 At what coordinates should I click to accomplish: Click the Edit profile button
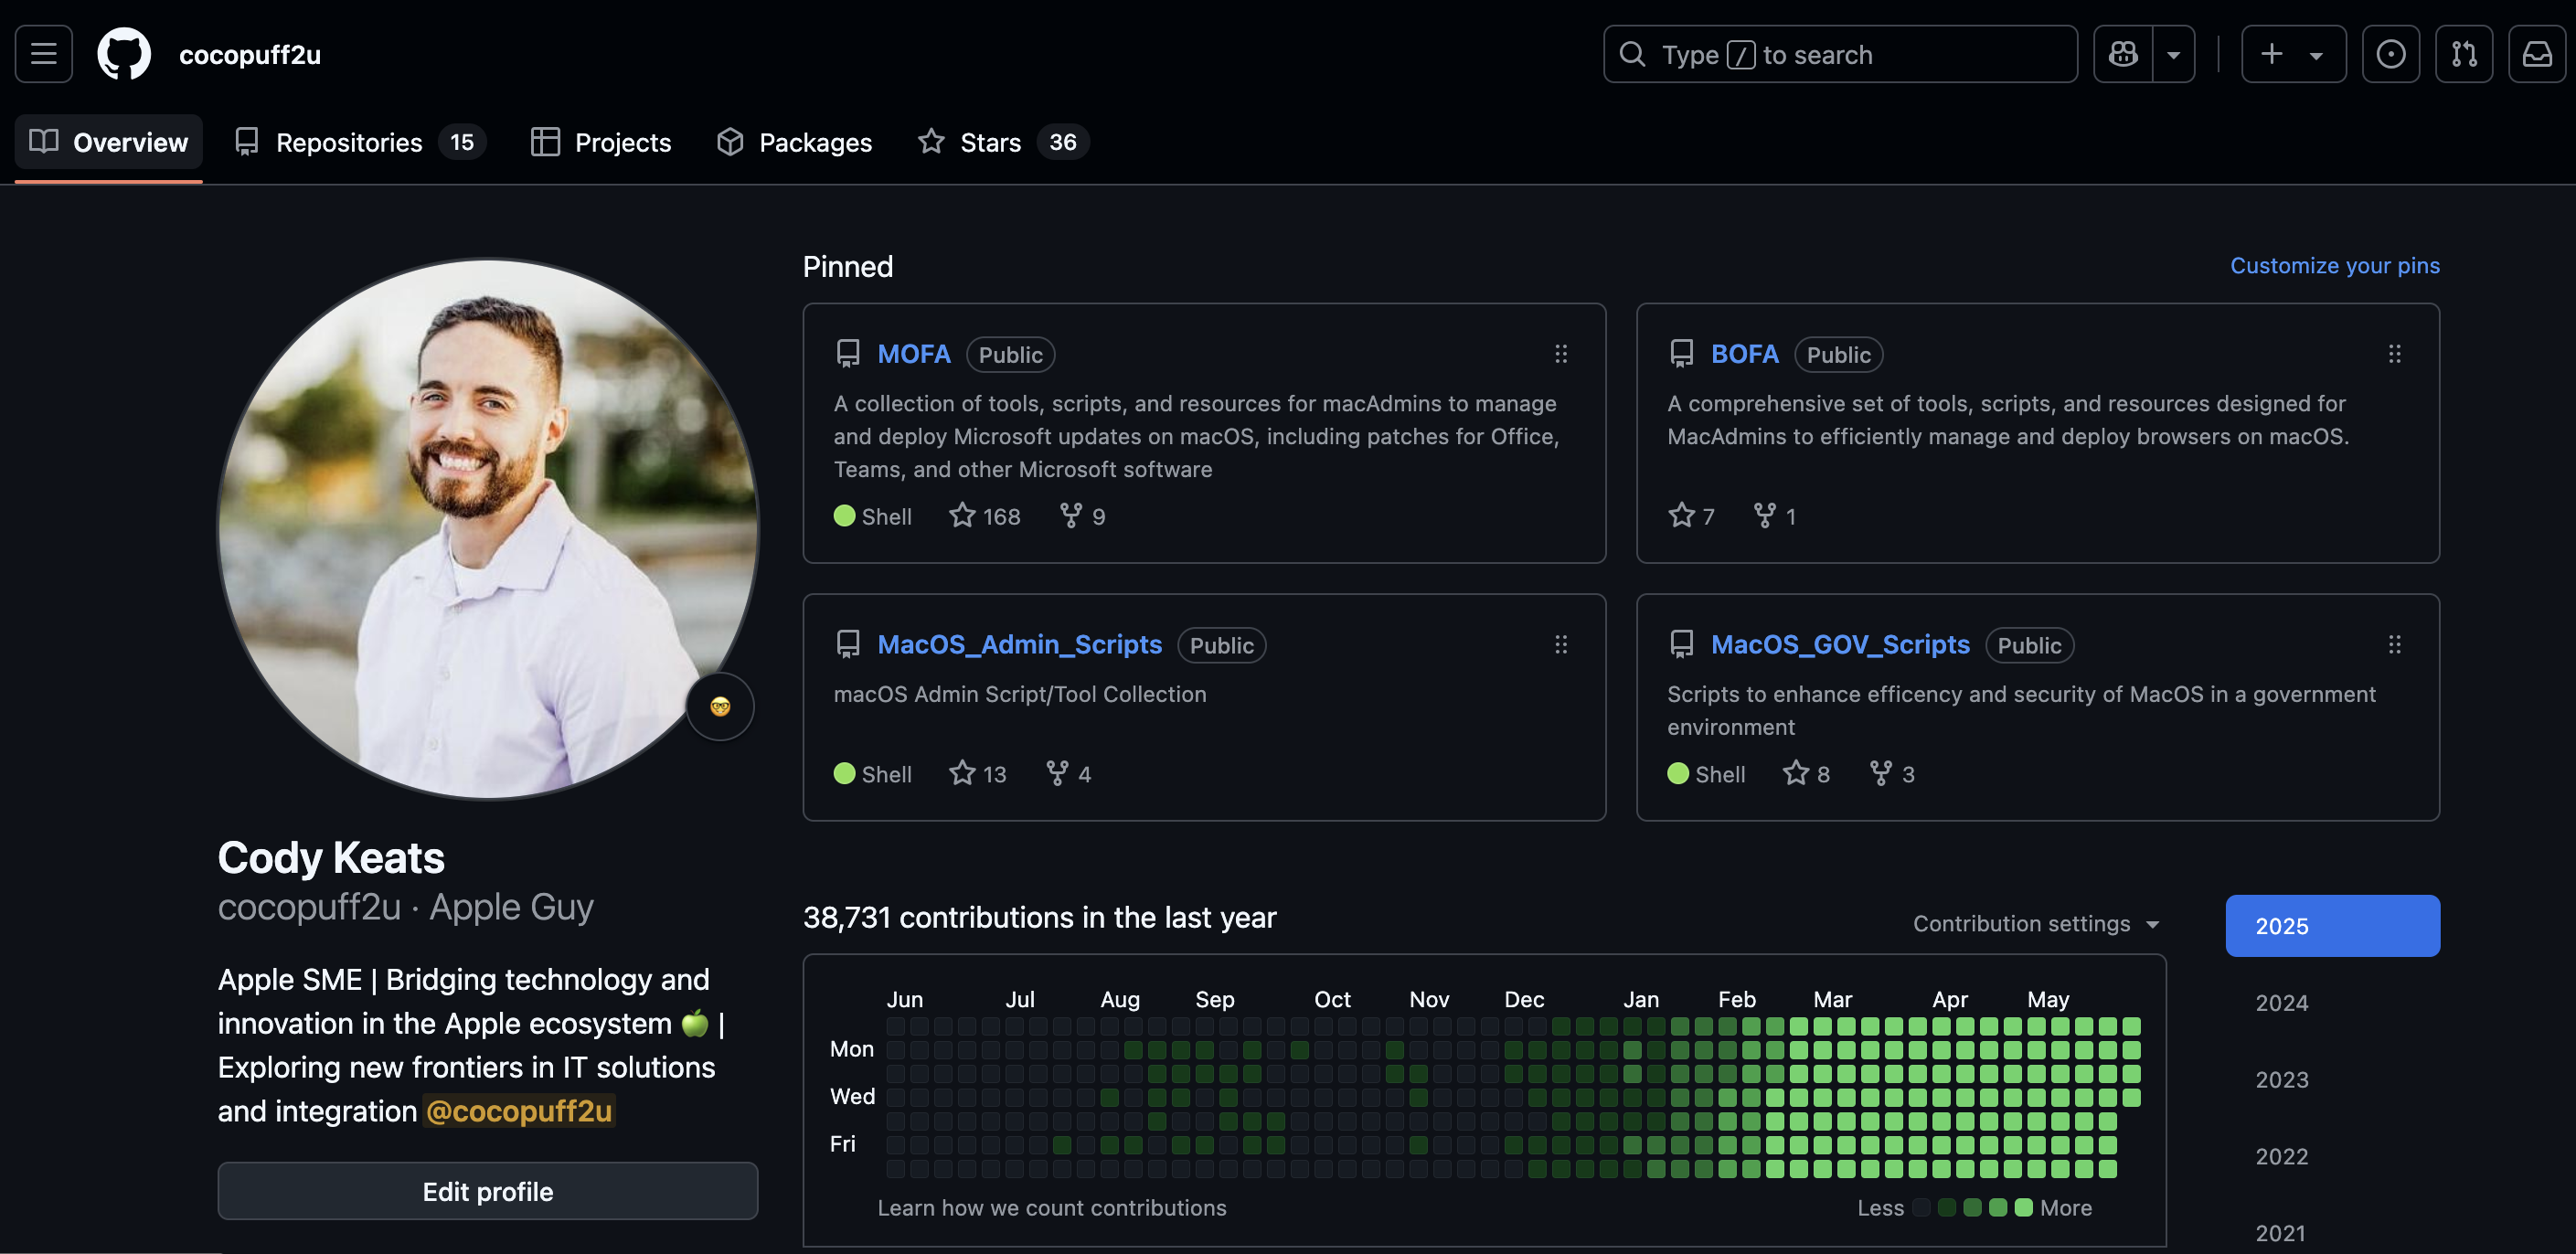point(488,1191)
